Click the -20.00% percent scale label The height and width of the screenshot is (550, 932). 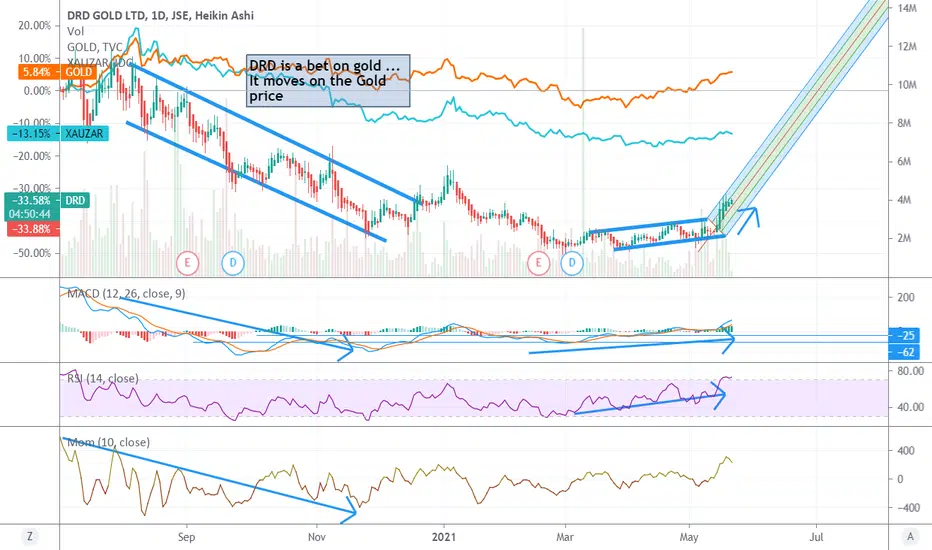(32, 156)
